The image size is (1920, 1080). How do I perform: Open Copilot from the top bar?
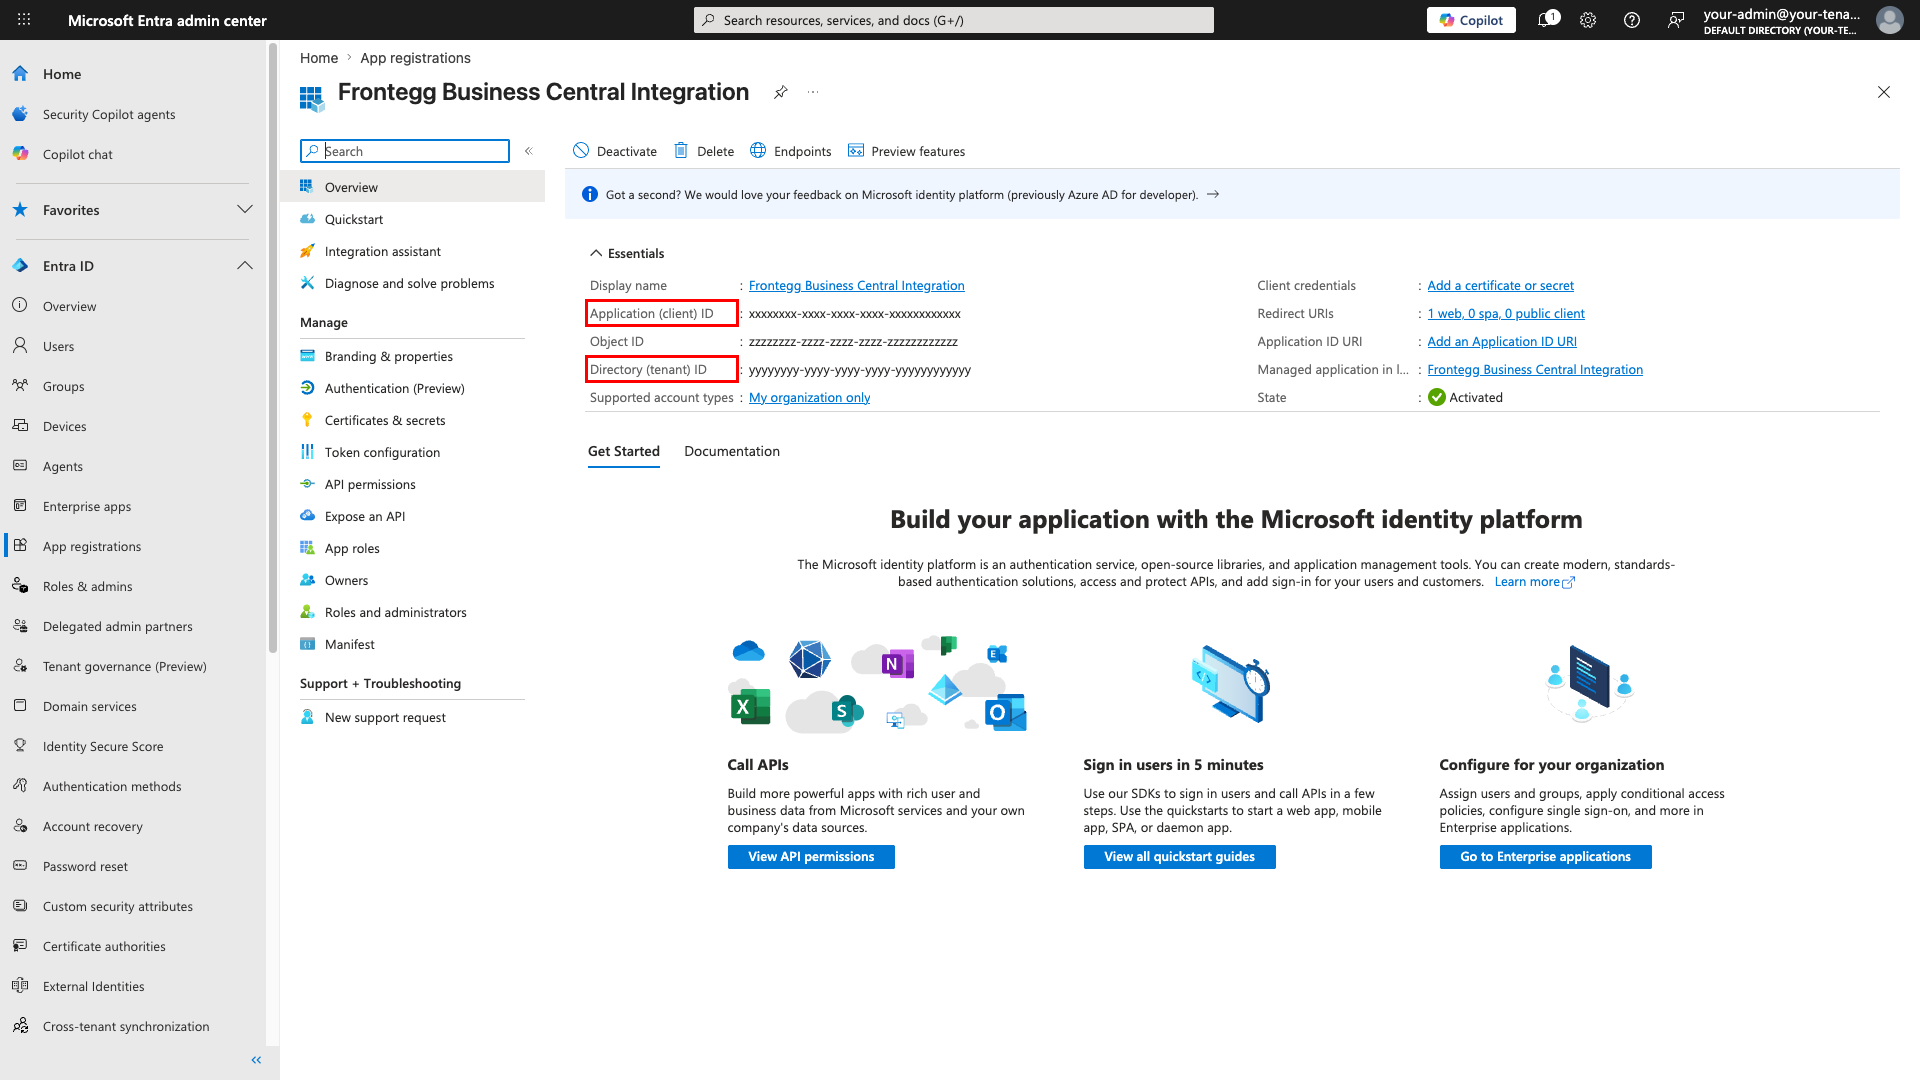click(1471, 20)
